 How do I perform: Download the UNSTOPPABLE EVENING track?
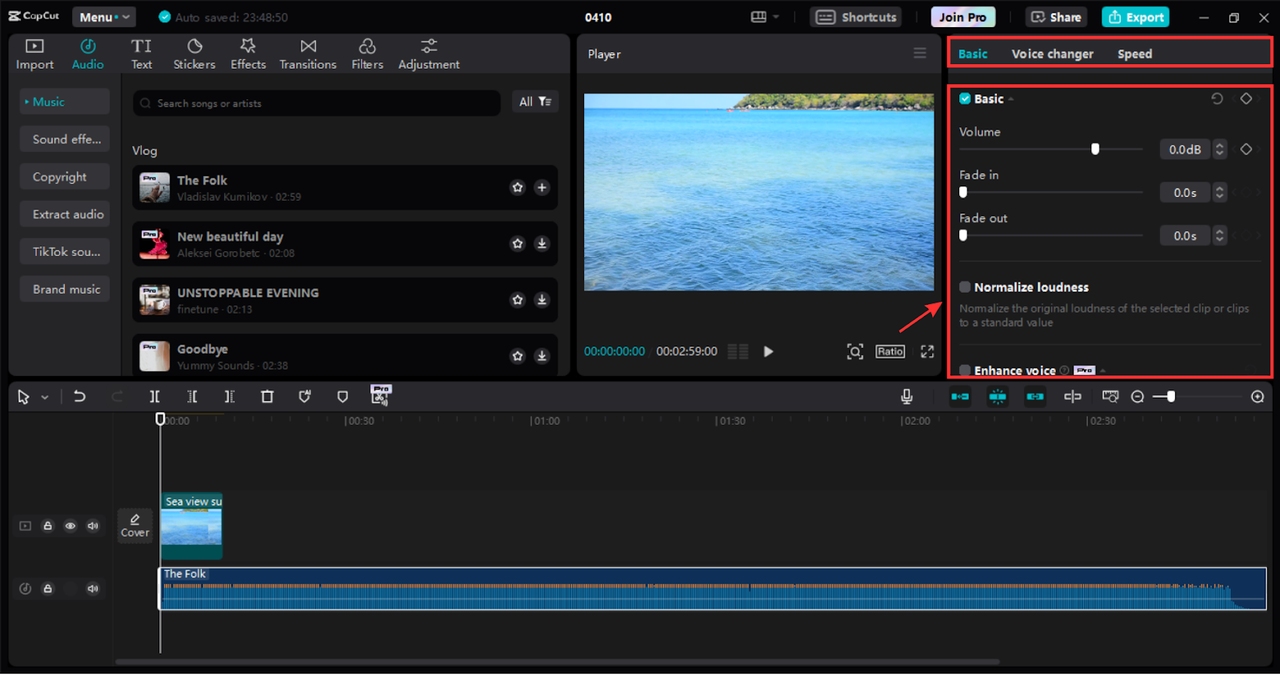coord(541,299)
